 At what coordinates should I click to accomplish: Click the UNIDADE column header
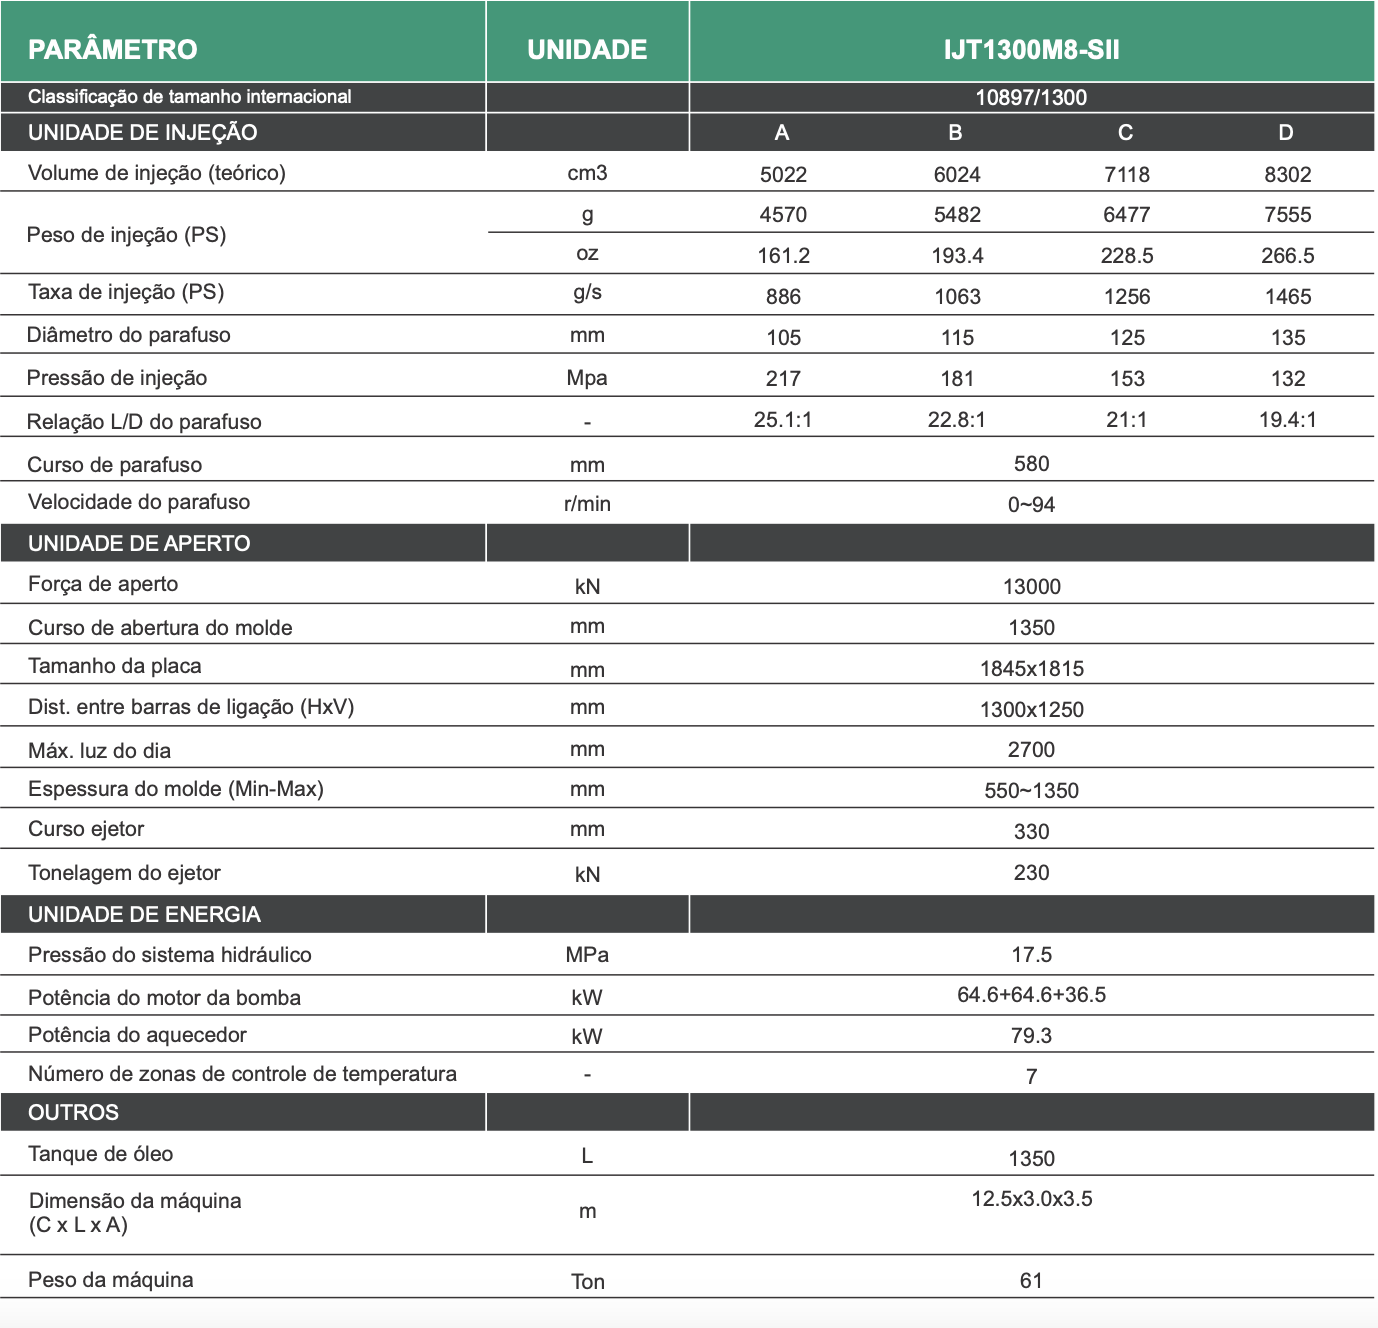click(x=587, y=49)
